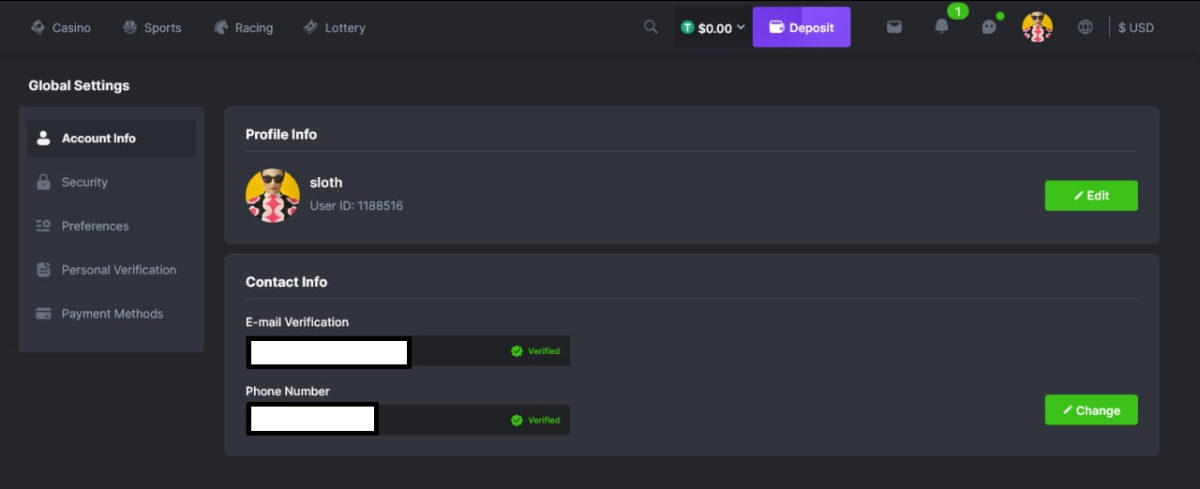Click the Change phone number button
Screen dimensions: 1200x489
click(x=1091, y=410)
